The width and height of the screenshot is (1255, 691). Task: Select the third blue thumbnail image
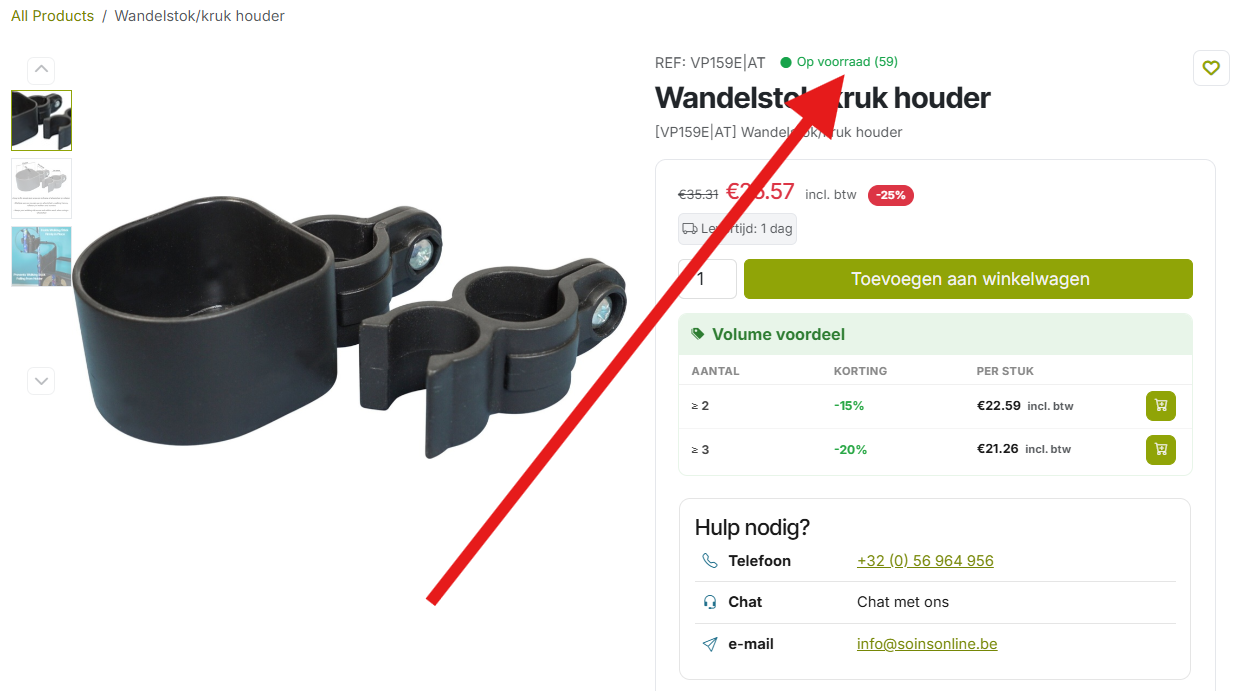pyautogui.click(x=41, y=257)
